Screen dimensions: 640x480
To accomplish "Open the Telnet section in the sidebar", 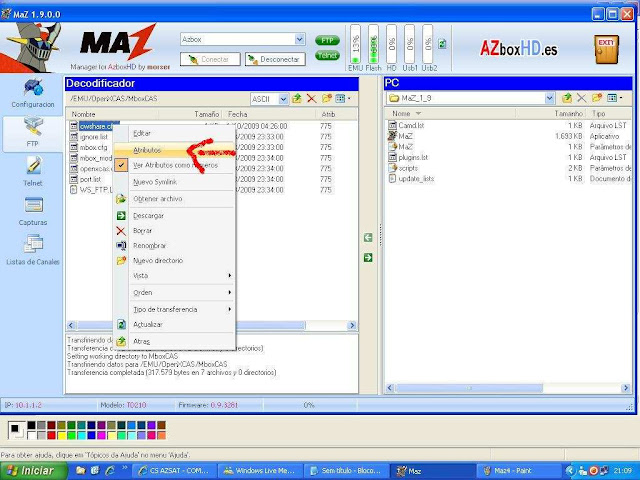I will click(33, 171).
